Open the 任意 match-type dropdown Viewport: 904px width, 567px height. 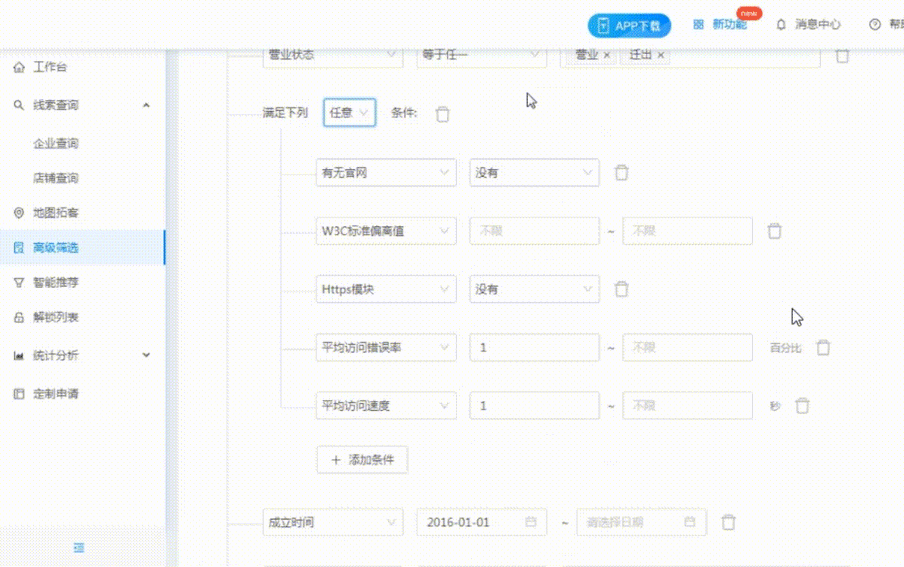tap(349, 112)
